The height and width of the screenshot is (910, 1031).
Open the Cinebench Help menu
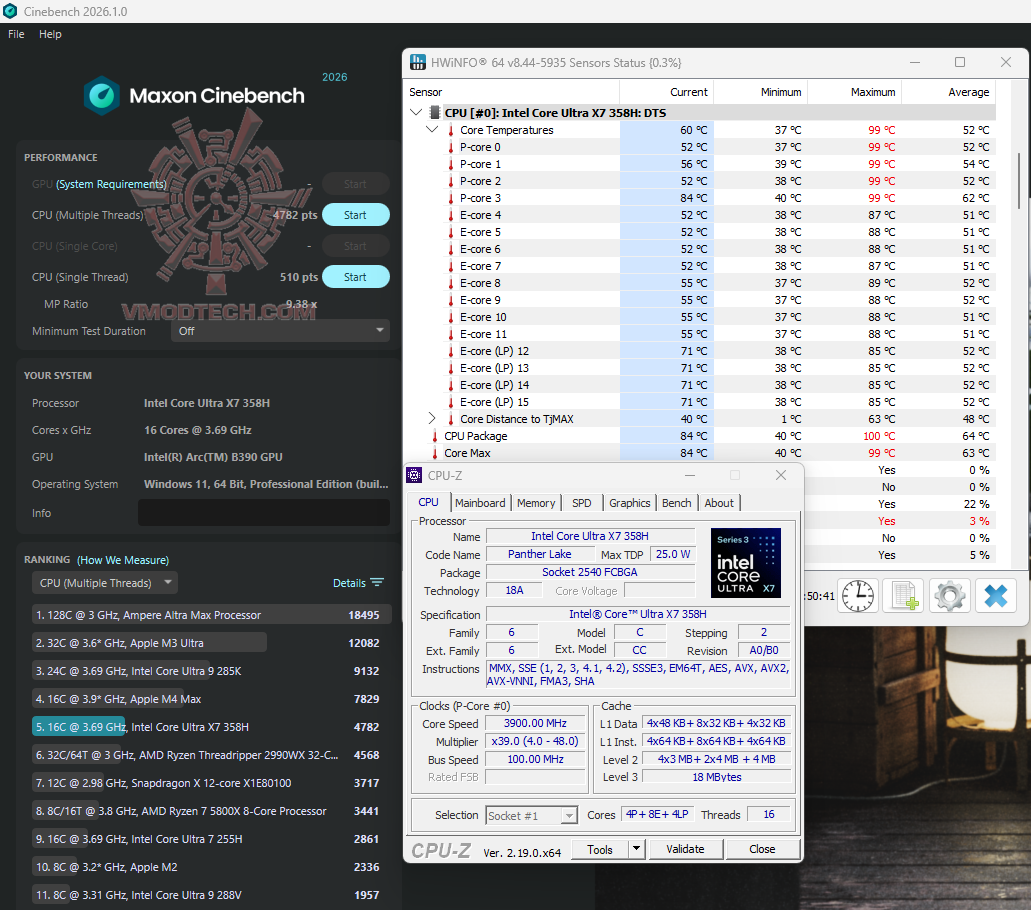coord(50,34)
